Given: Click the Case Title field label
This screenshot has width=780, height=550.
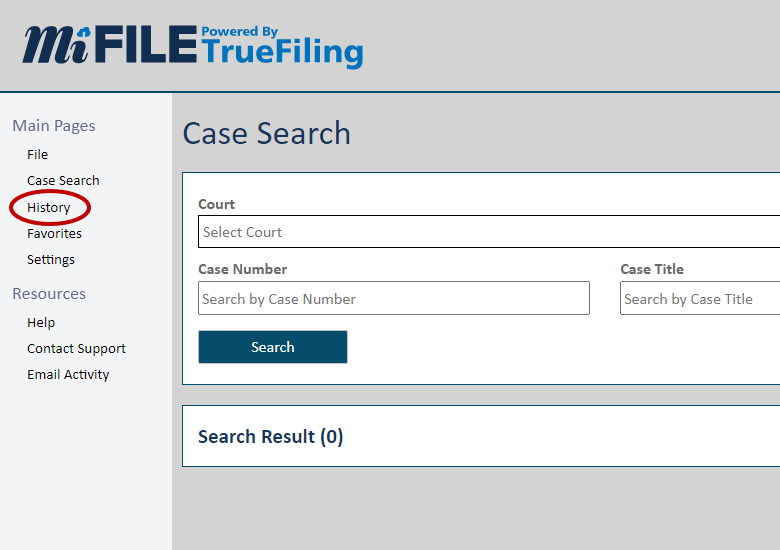Looking at the screenshot, I should [652, 269].
